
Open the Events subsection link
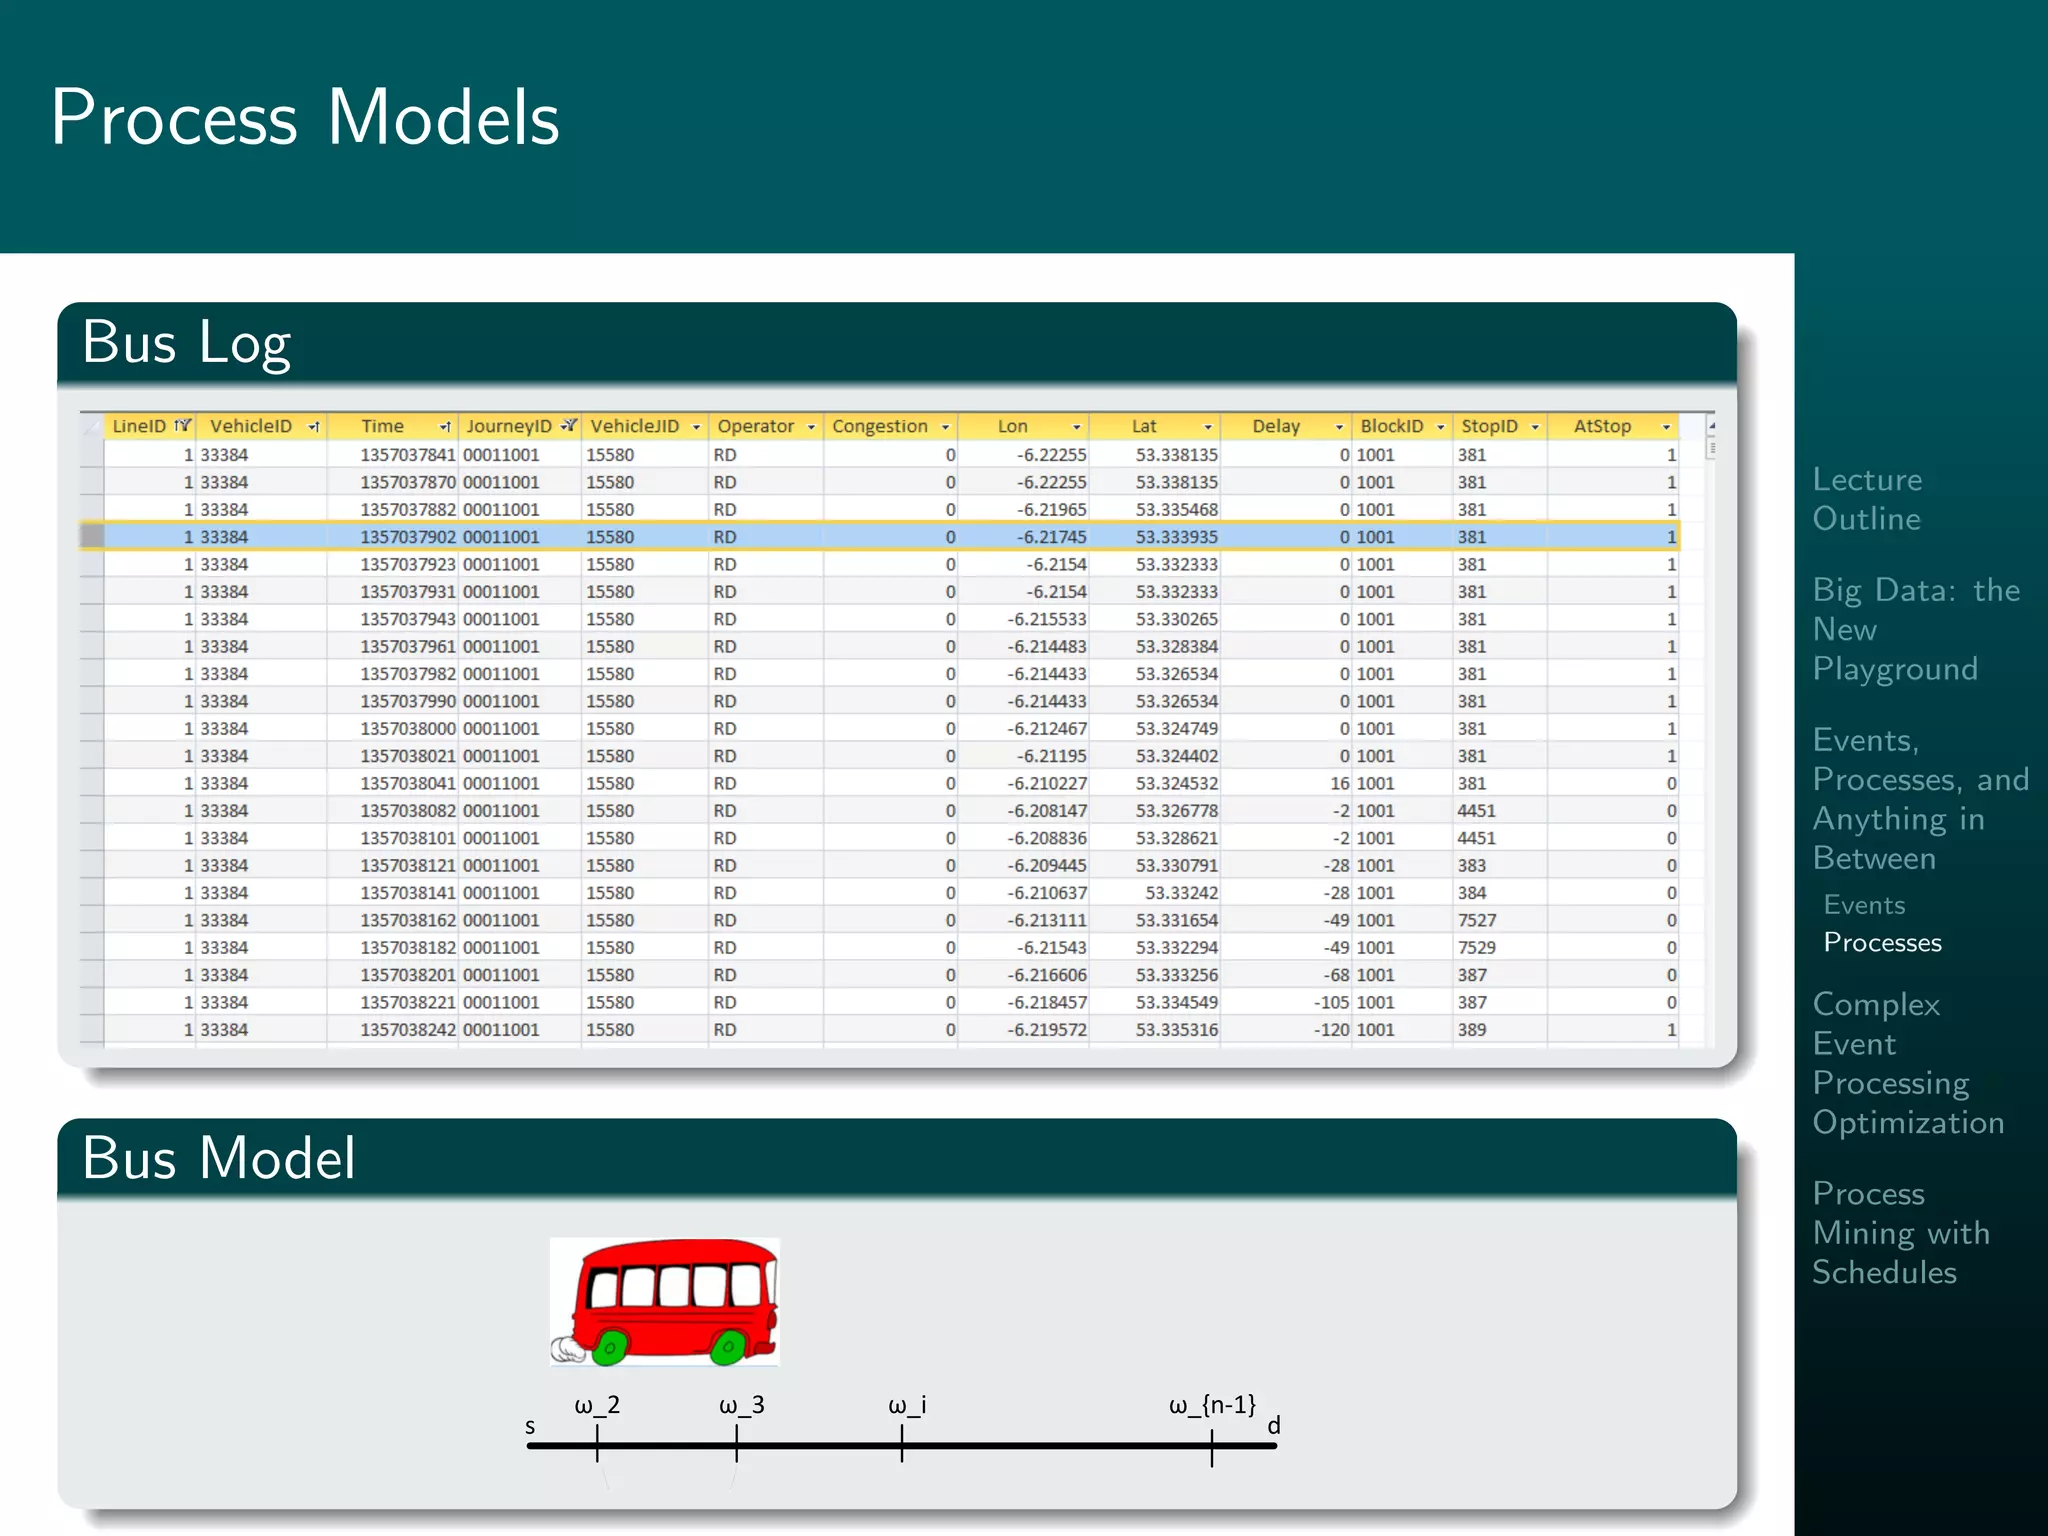(1864, 905)
